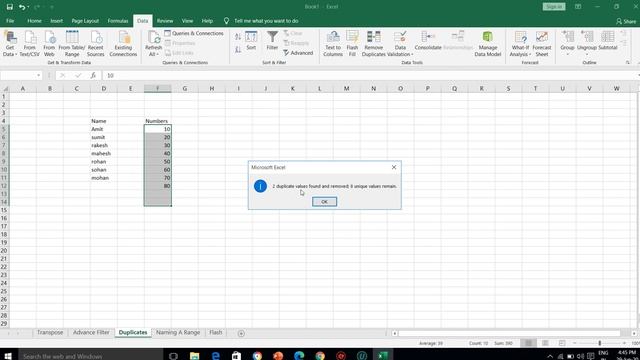Screen dimensions: 640x360
Task: Open Queries & Connections pane
Action: click(x=194, y=33)
